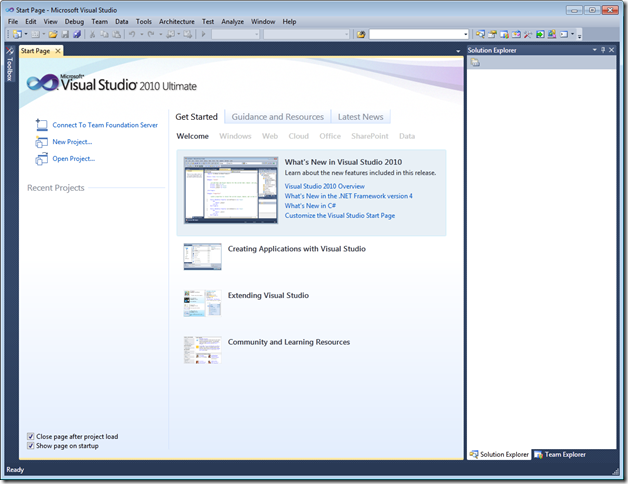Open the New Project toolbar dropdown arrow
This screenshot has width=628, height=484.
(x=26, y=34)
